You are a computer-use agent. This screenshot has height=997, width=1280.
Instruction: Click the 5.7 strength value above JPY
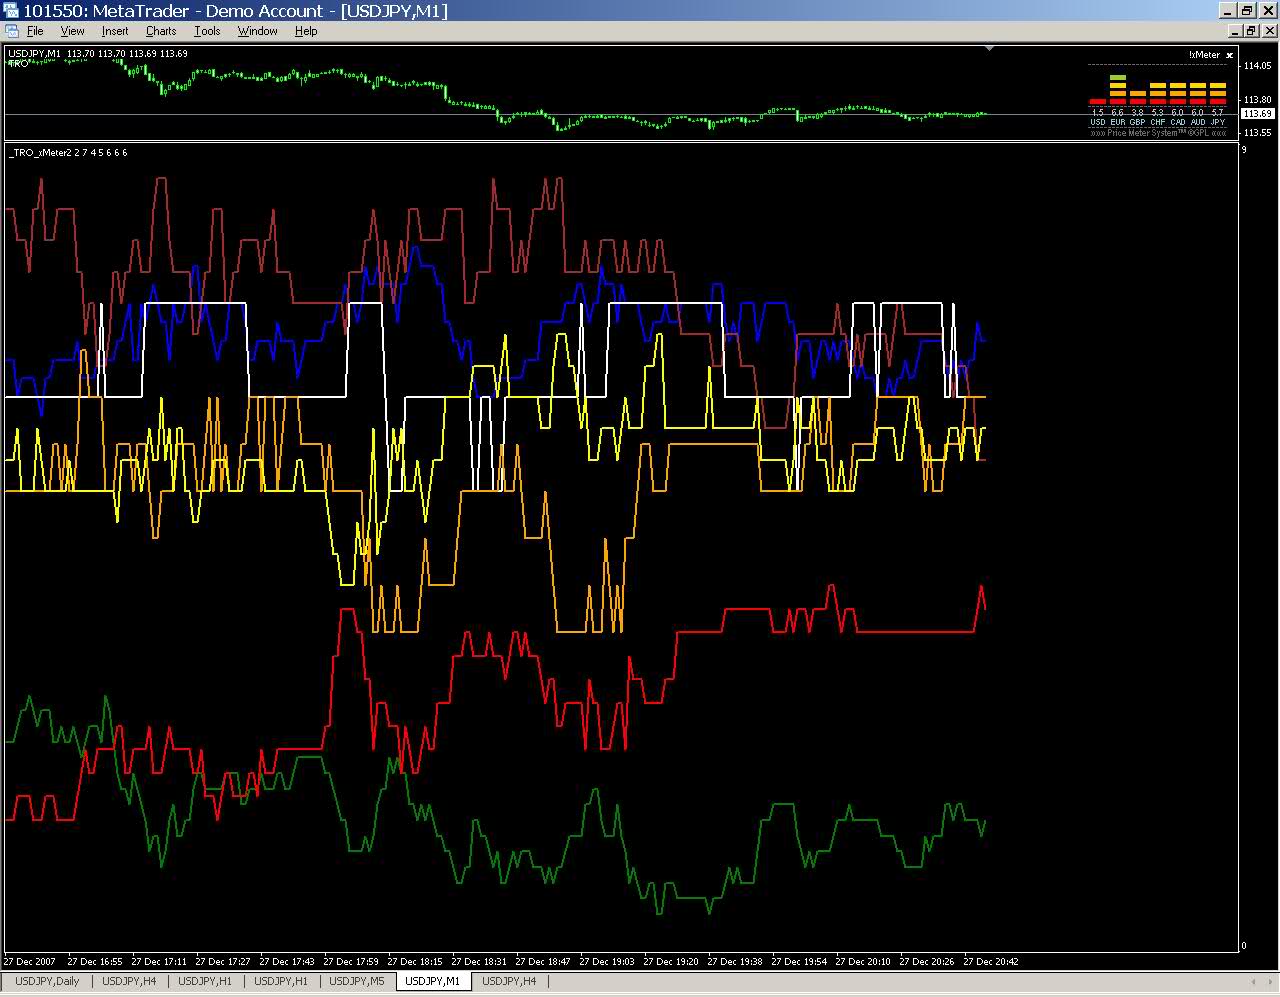point(1218,113)
